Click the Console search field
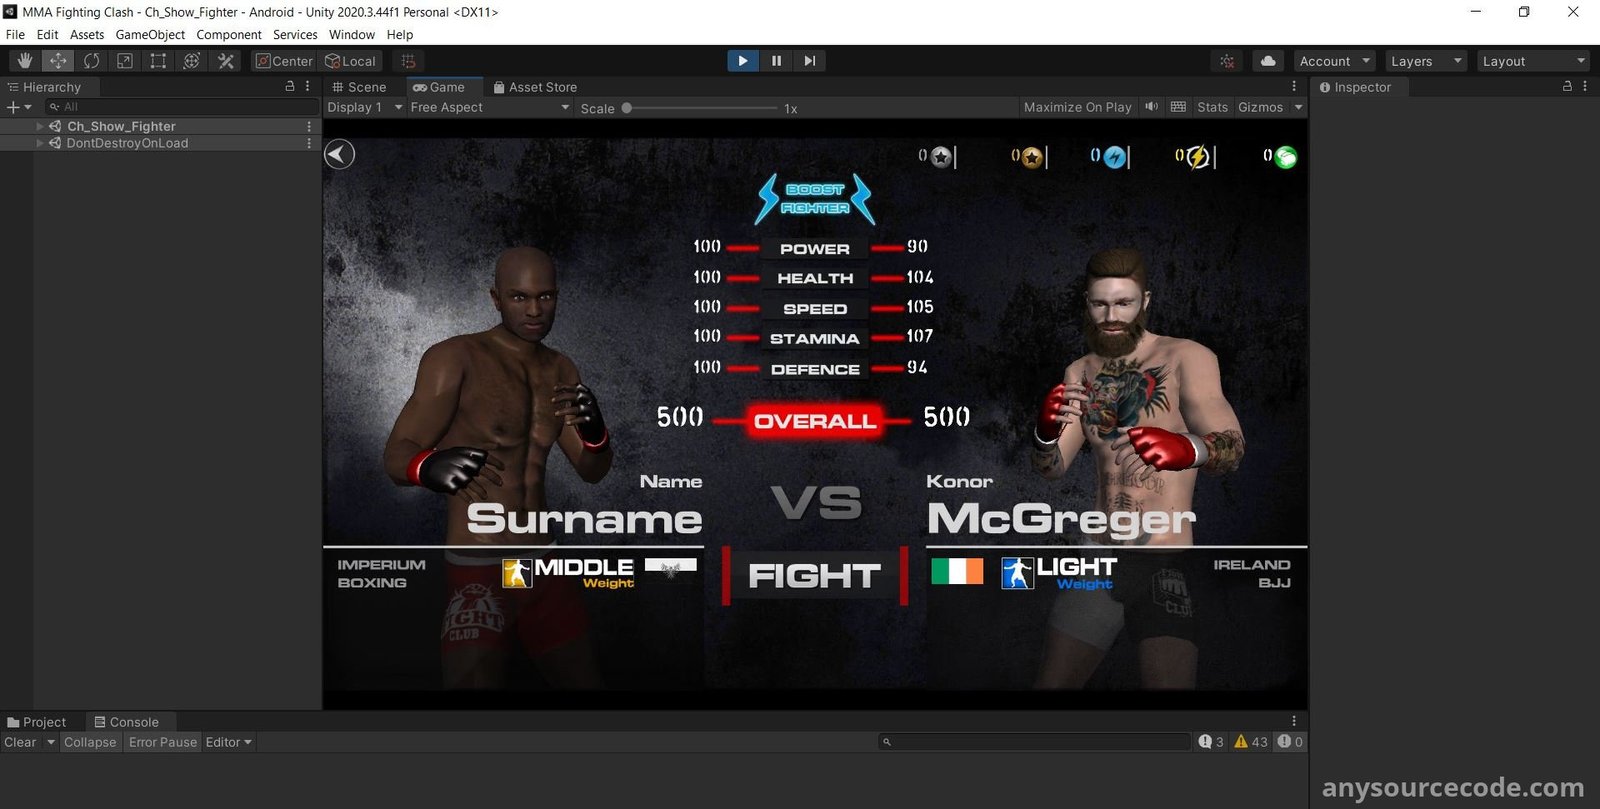Viewport: 1600px width, 809px height. 1035,742
